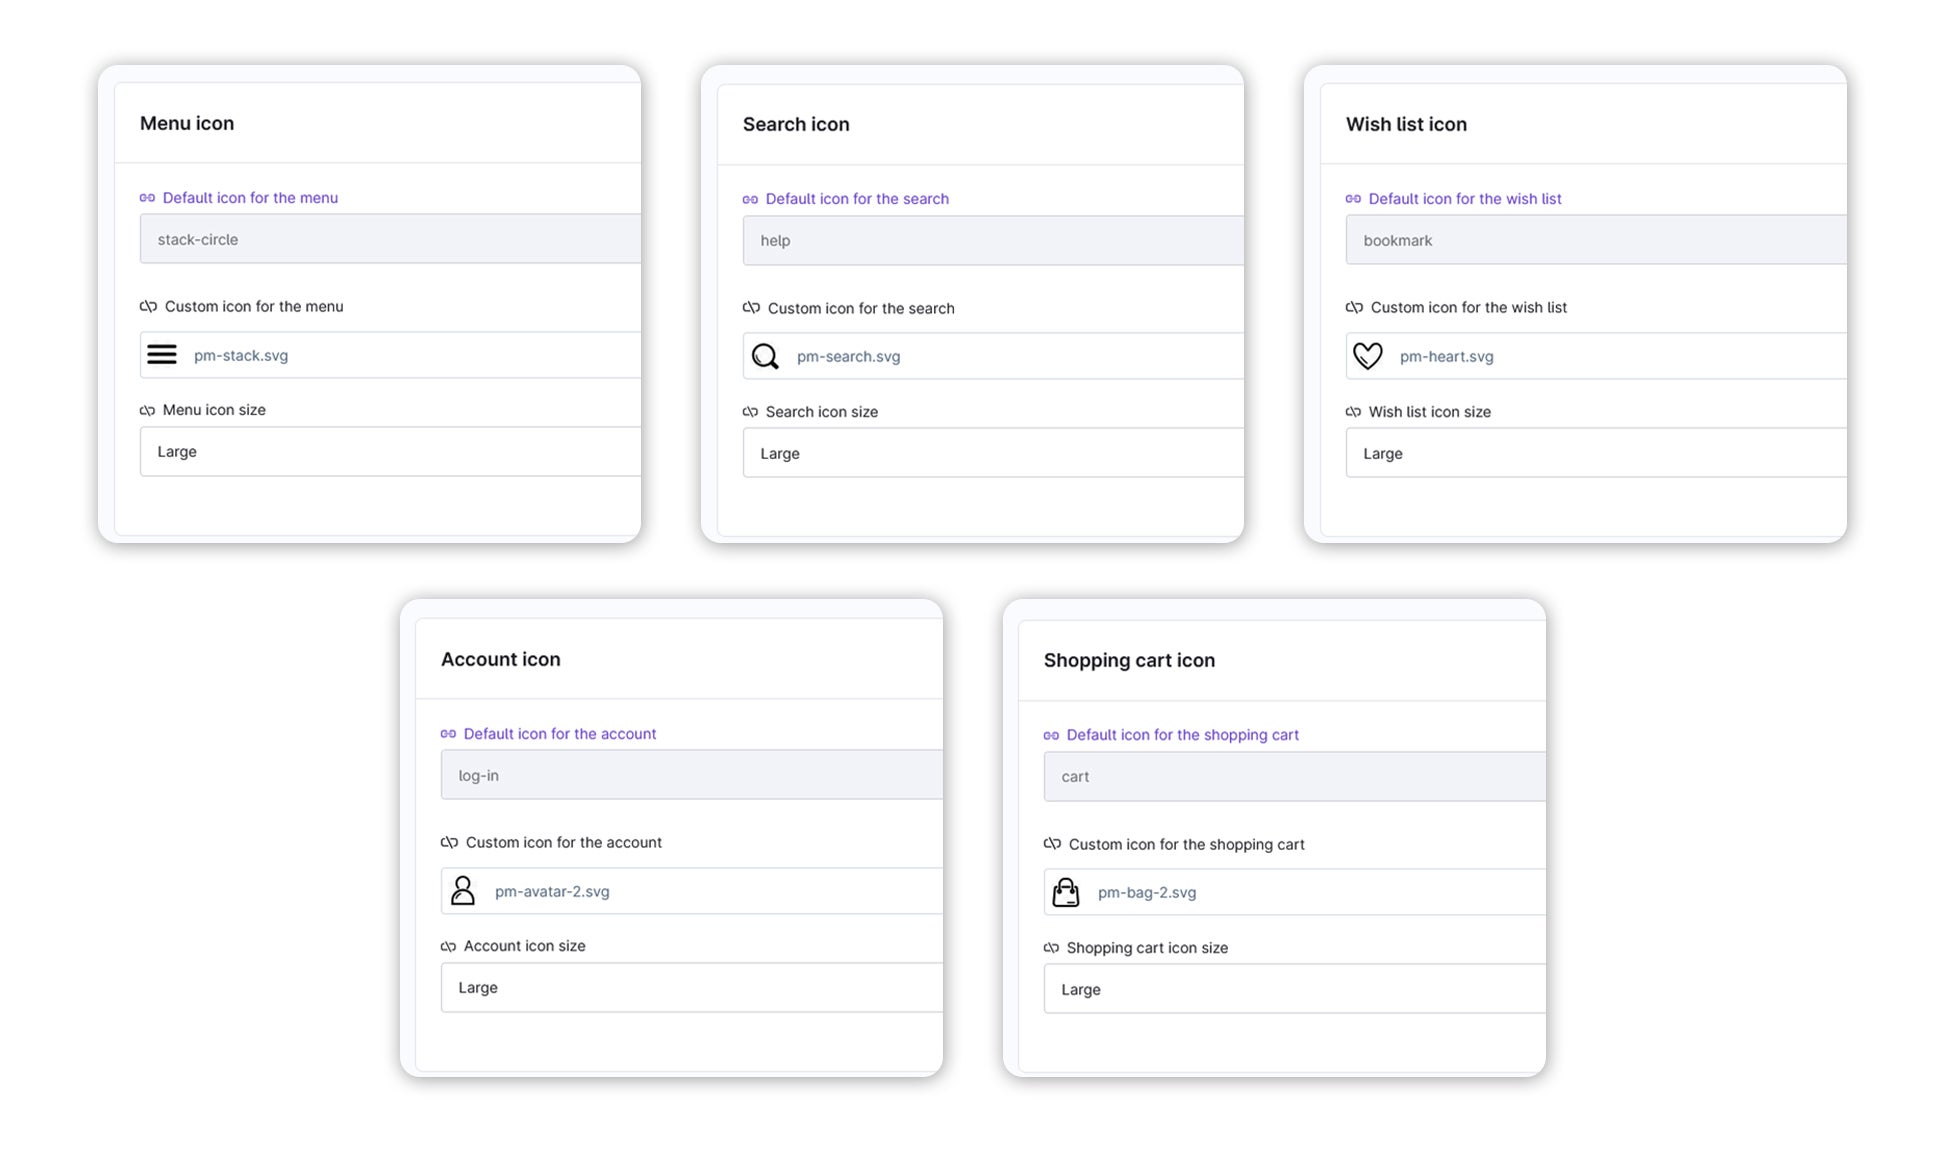Click the stack-circle default menu field

[390, 239]
